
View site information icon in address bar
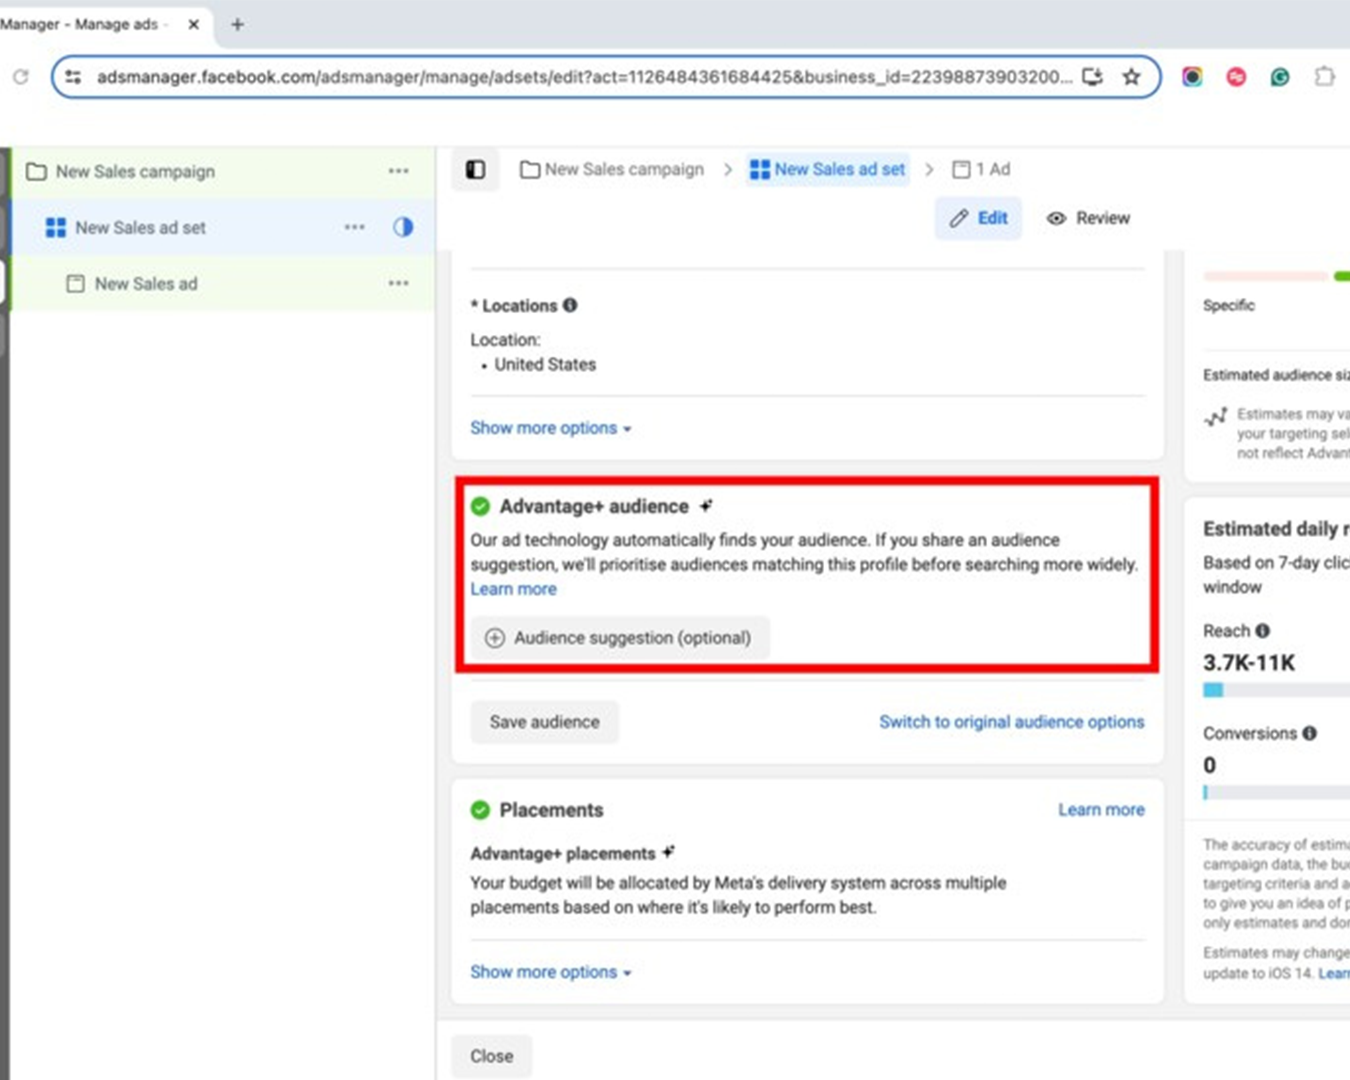(x=73, y=77)
